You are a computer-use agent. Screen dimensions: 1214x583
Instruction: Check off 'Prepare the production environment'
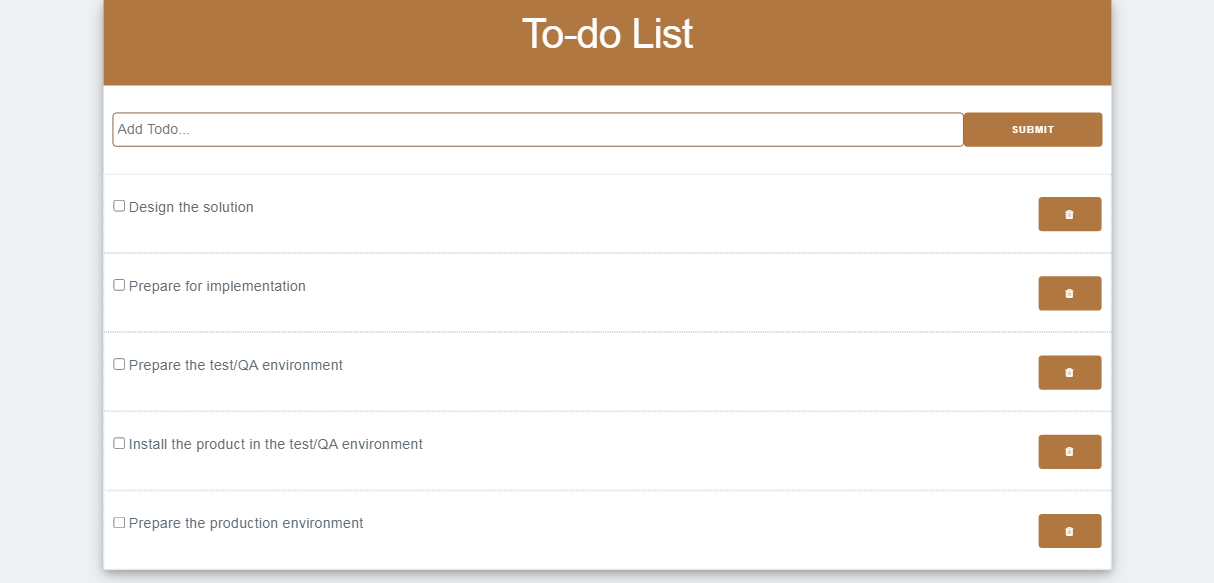pos(118,521)
